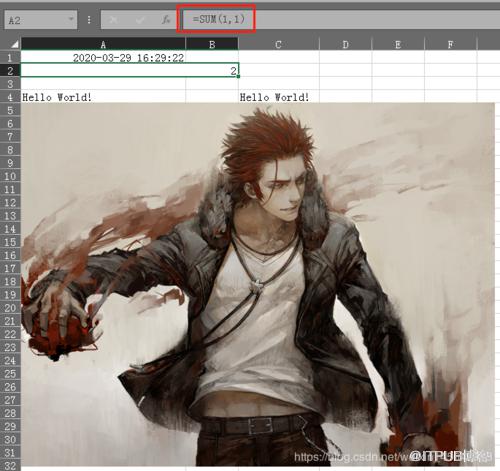Click the three-dot handle beside the Name Box
Viewport: 500px width, 471px height.
pyautogui.click(x=89, y=20)
